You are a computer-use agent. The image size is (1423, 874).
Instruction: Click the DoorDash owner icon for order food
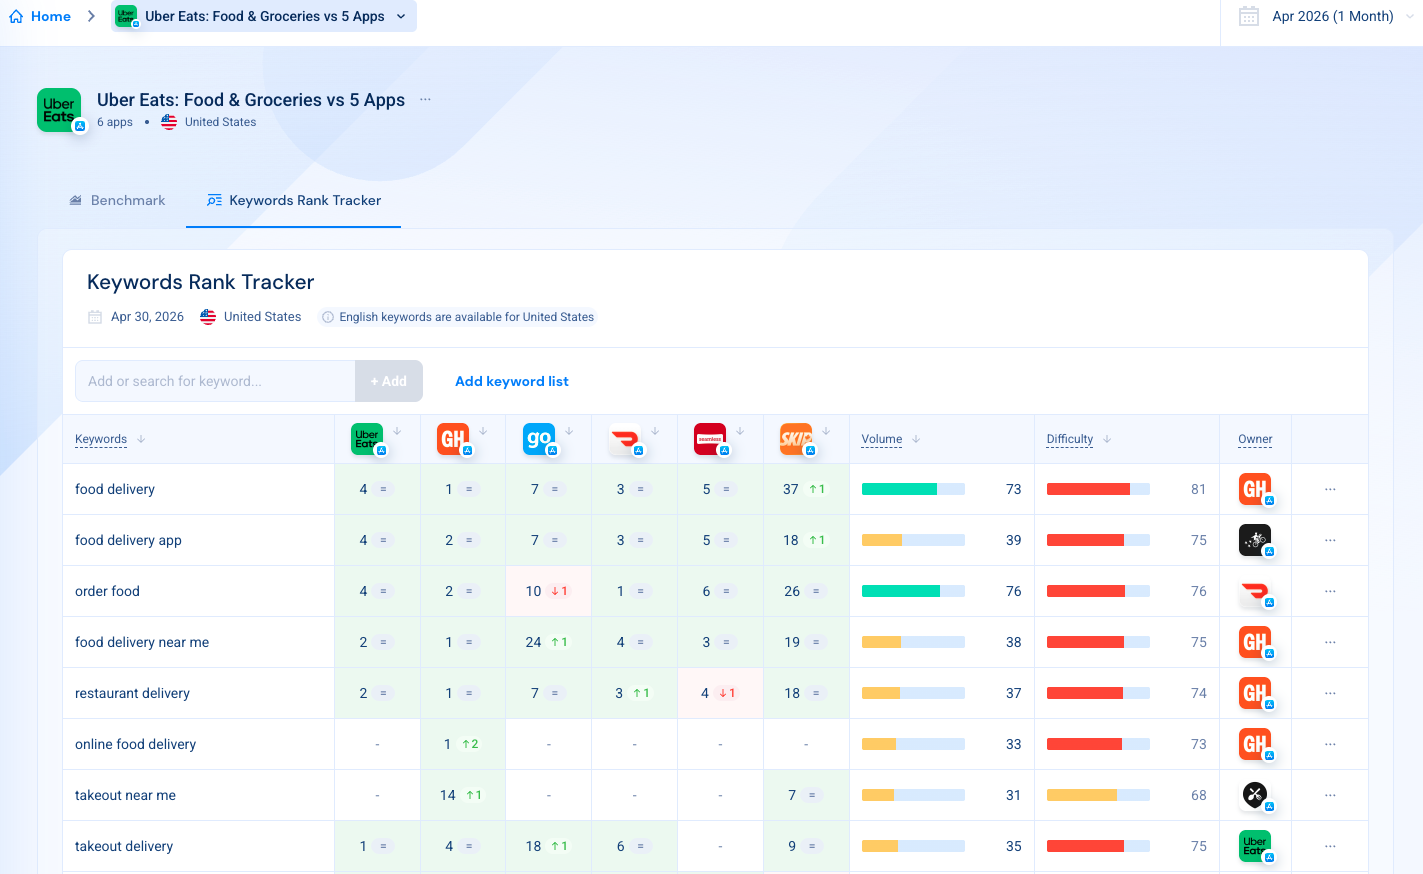point(1255,591)
